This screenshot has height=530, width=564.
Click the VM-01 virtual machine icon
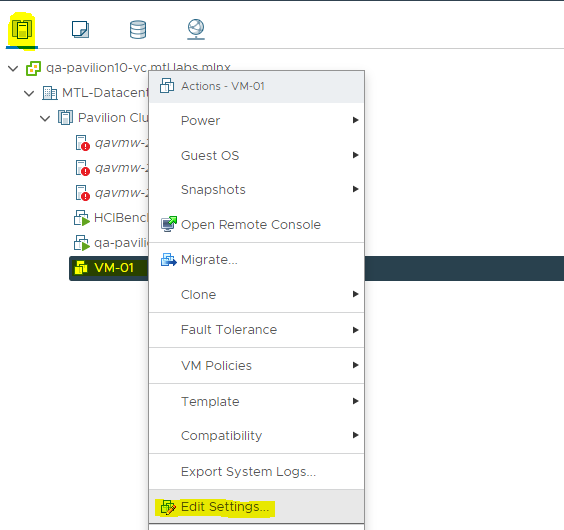81,268
